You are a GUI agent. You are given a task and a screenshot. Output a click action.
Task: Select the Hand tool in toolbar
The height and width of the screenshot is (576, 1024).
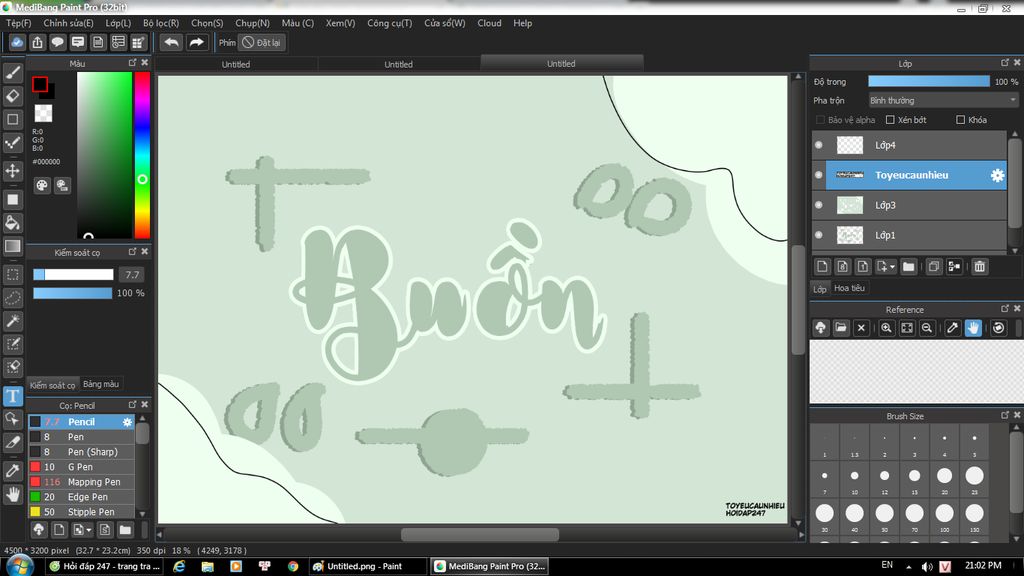(x=12, y=494)
